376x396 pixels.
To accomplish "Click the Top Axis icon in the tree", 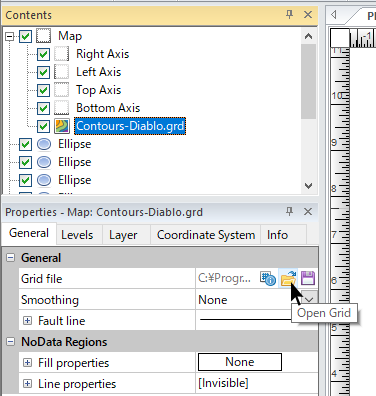I will click(x=62, y=90).
